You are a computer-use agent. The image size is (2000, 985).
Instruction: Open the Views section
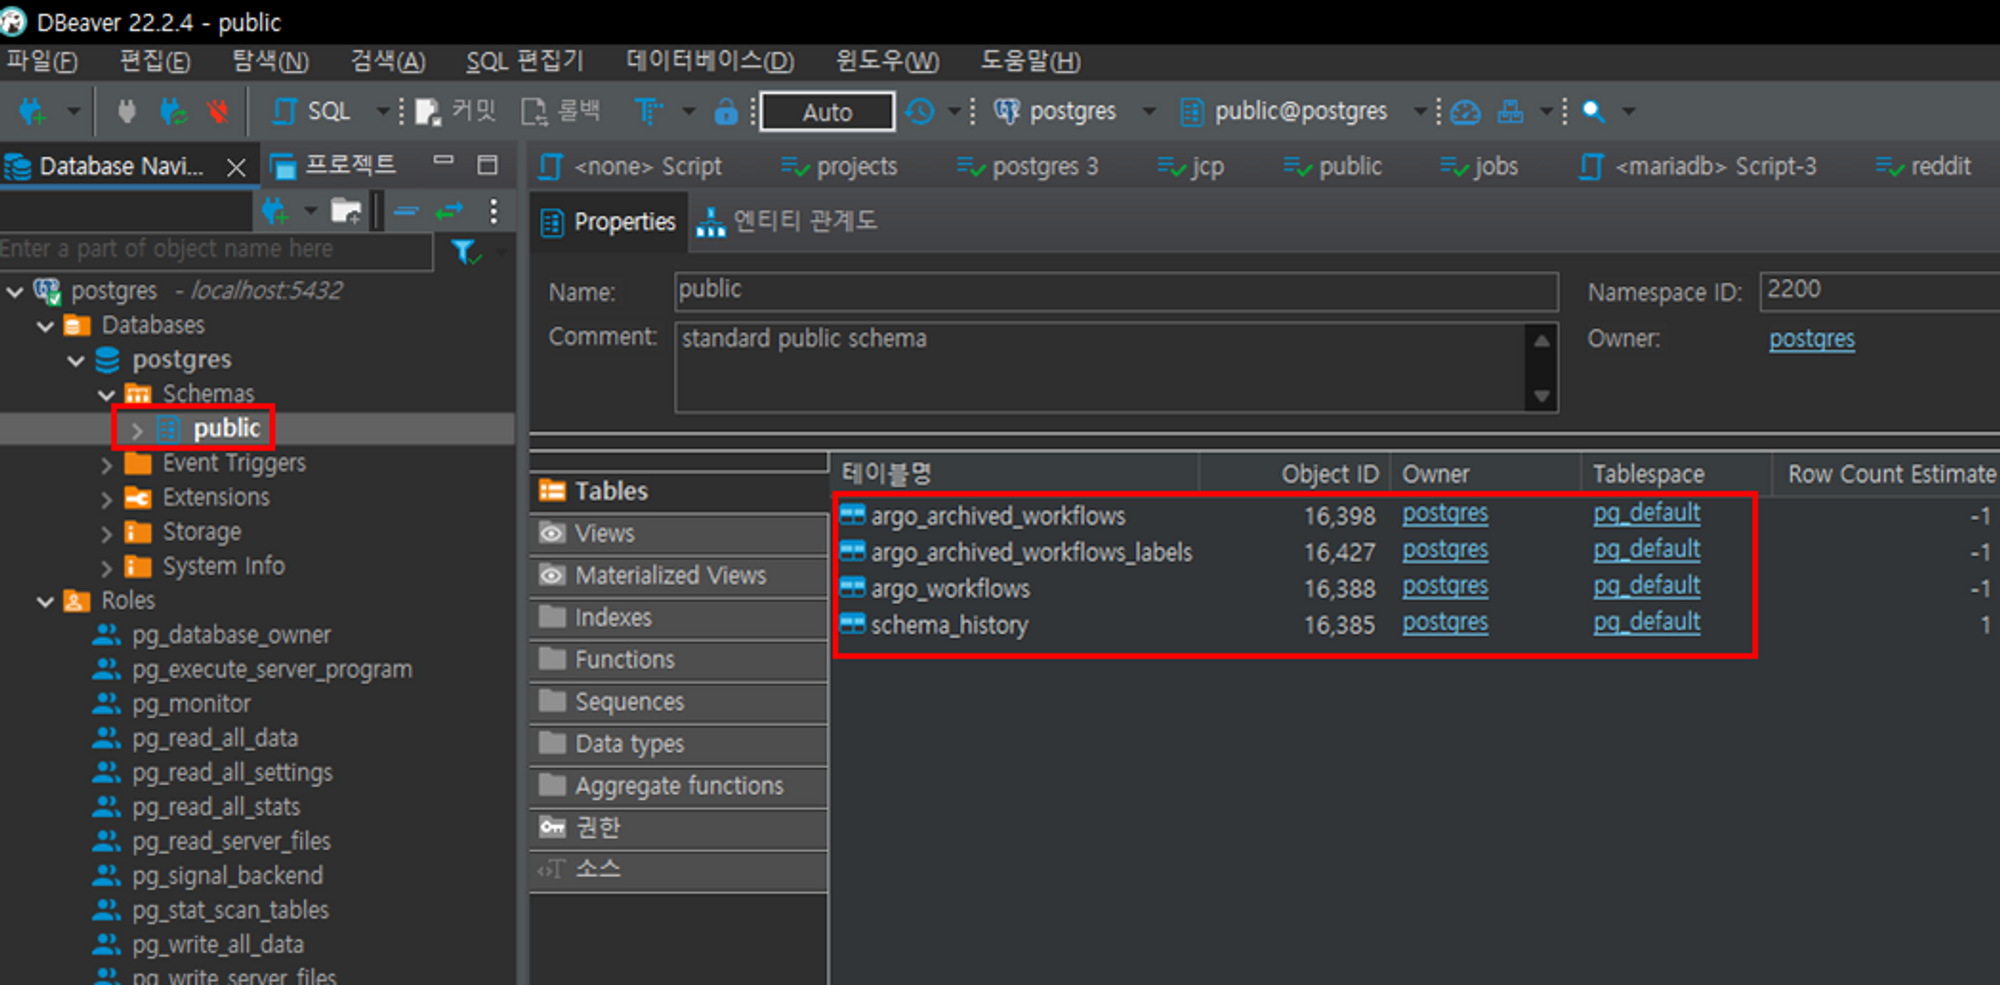click(x=678, y=533)
